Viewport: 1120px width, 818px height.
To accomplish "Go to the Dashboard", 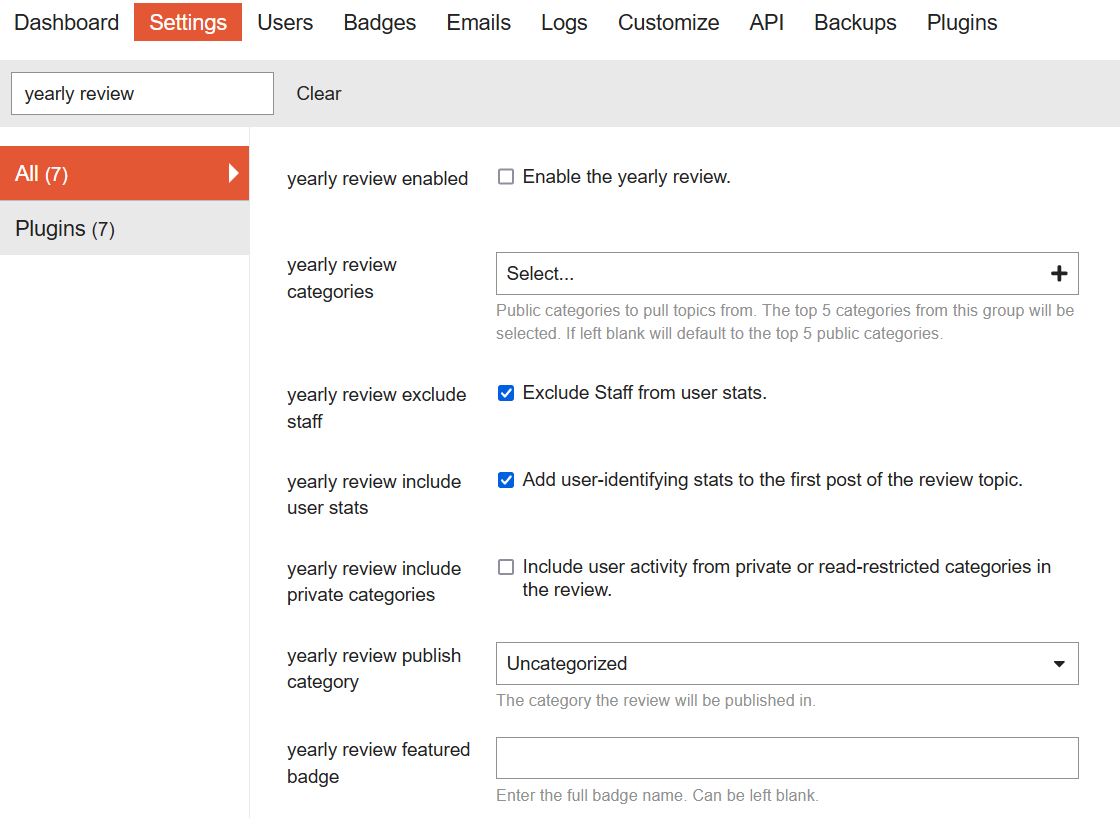I will [x=66, y=22].
